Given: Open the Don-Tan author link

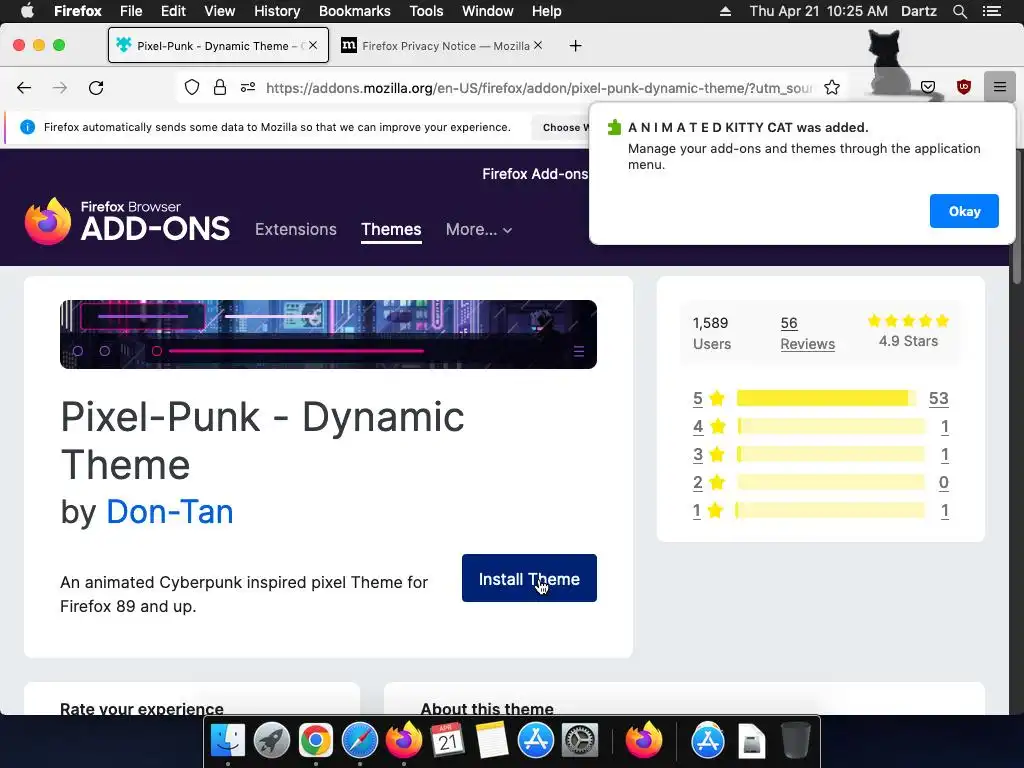Looking at the screenshot, I should point(170,511).
